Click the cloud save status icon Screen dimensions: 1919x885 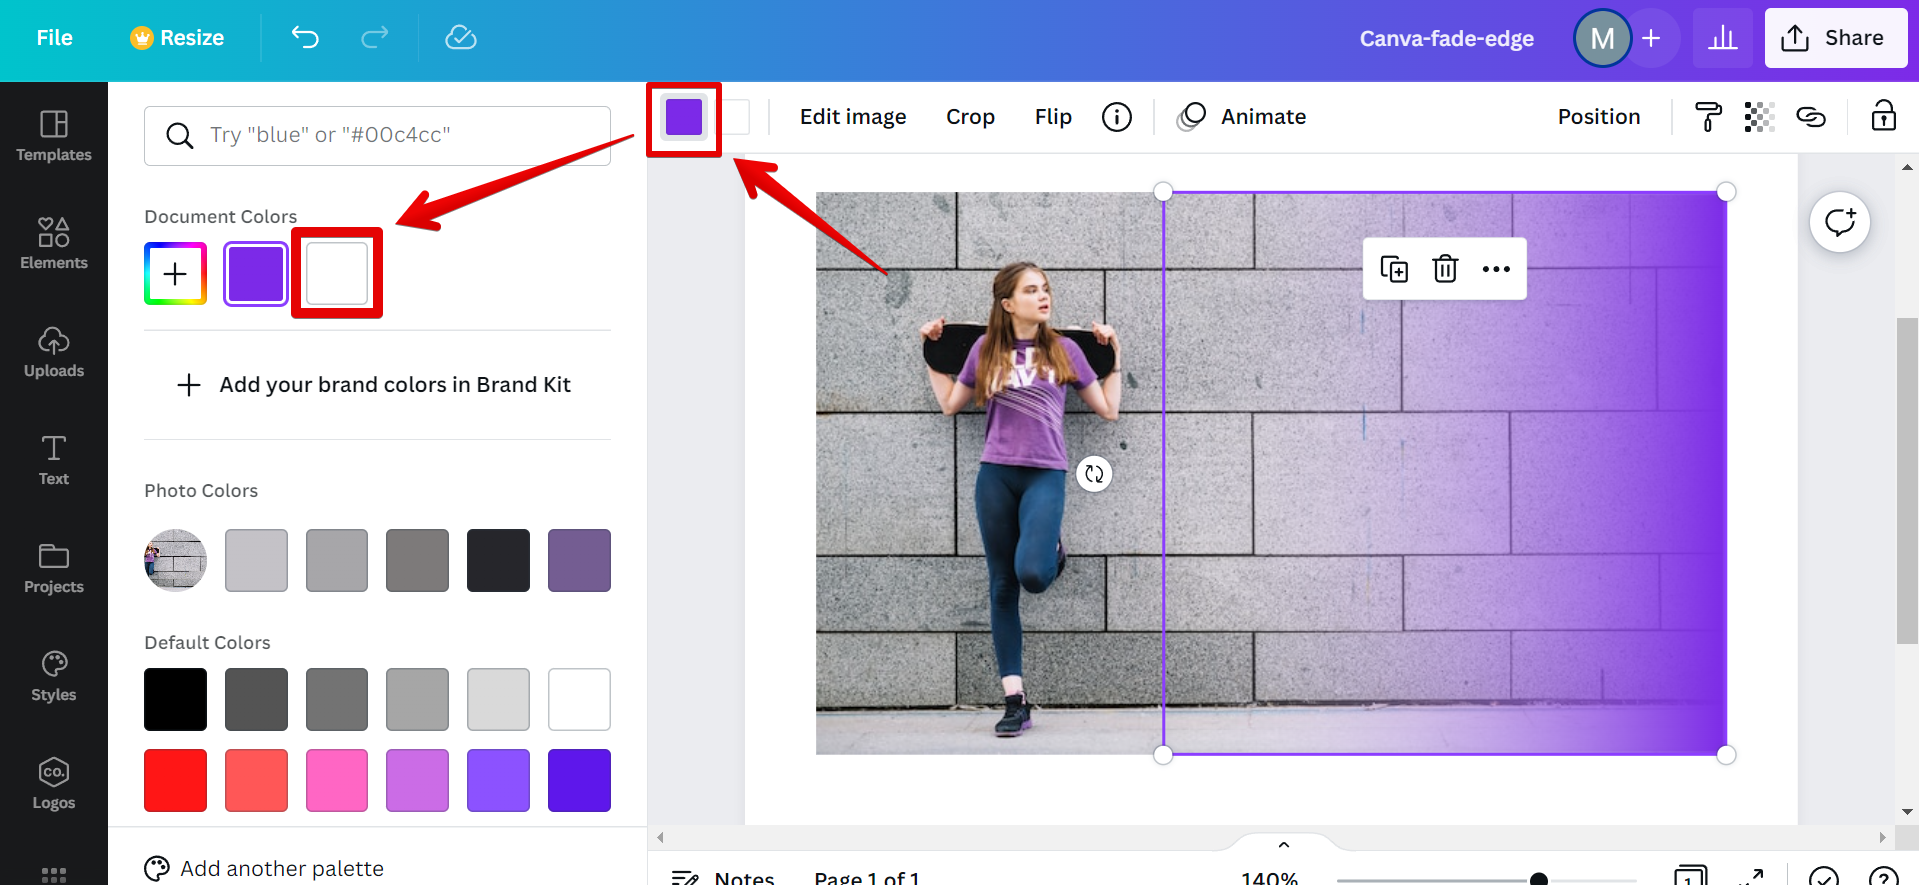[460, 38]
